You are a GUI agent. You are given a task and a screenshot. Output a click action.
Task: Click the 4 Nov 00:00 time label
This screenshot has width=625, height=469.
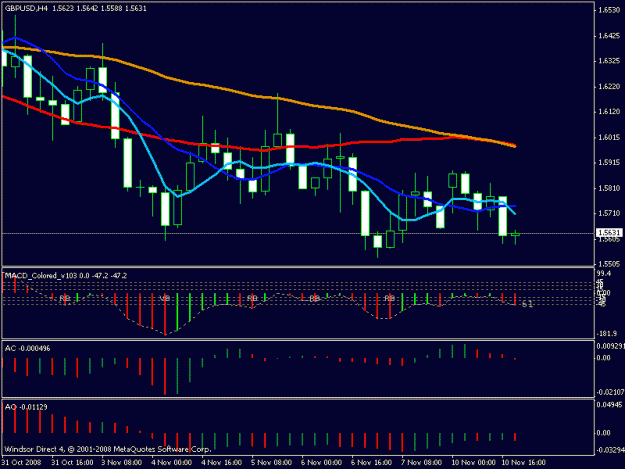click(171, 462)
